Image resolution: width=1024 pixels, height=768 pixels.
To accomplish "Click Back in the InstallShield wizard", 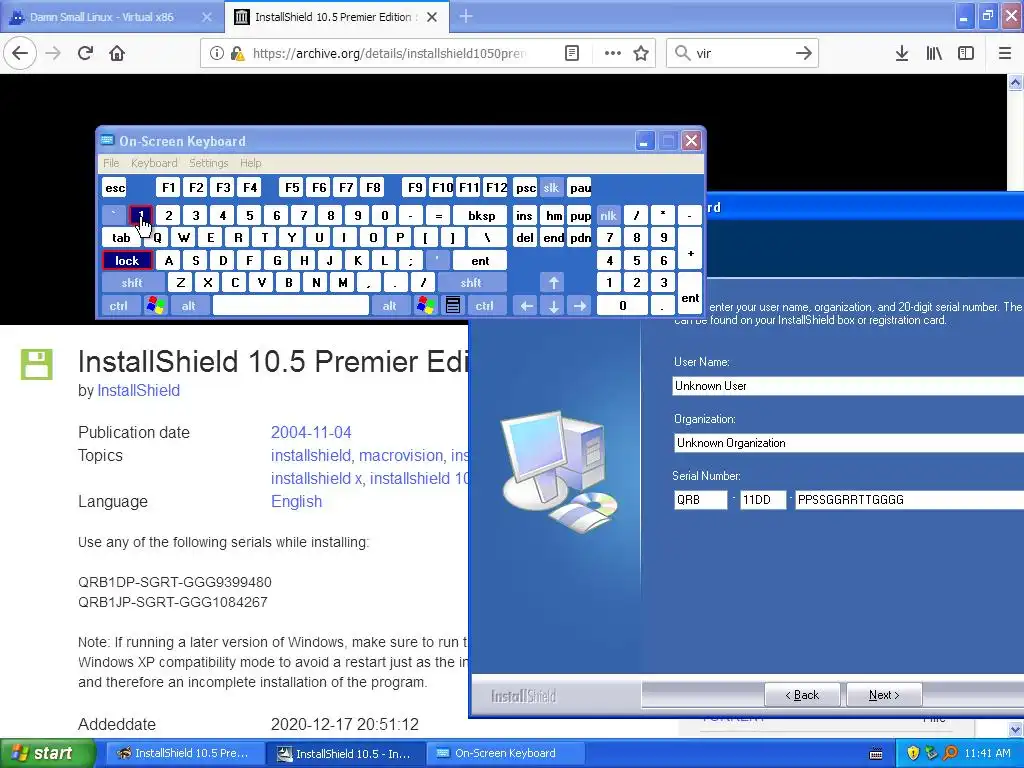I will 802,695.
